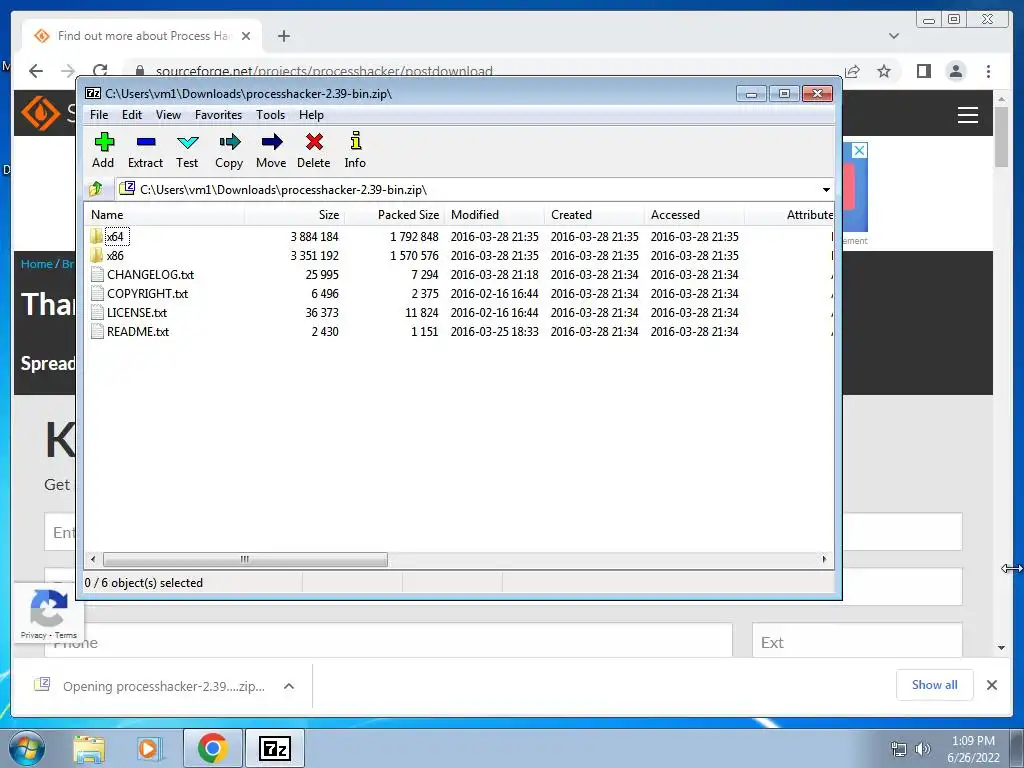The image size is (1024, 768).
Task: Click the reCAPTCHA badge logo
Action: pyautogui.click(x=48, y=608)
